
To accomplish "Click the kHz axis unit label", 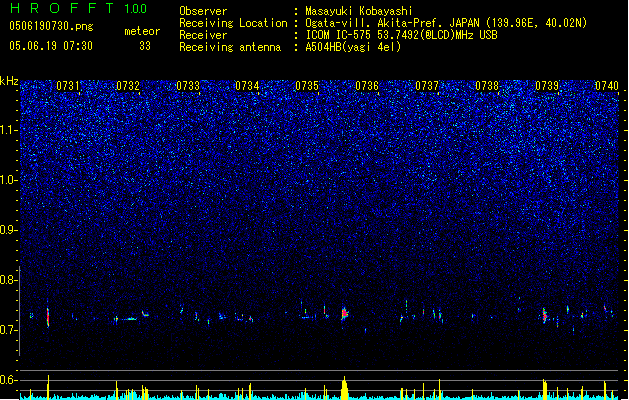I will point(9,81).
